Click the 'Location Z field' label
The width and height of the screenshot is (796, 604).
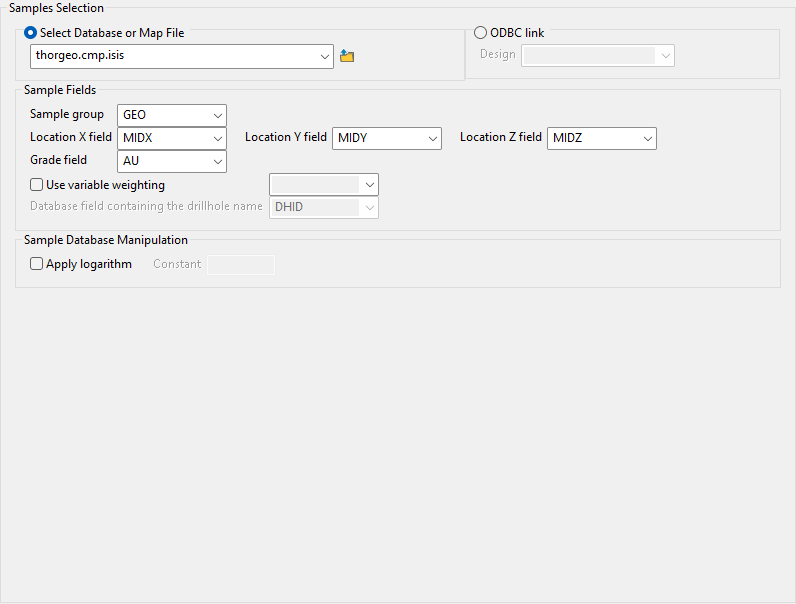coord(501,137)
